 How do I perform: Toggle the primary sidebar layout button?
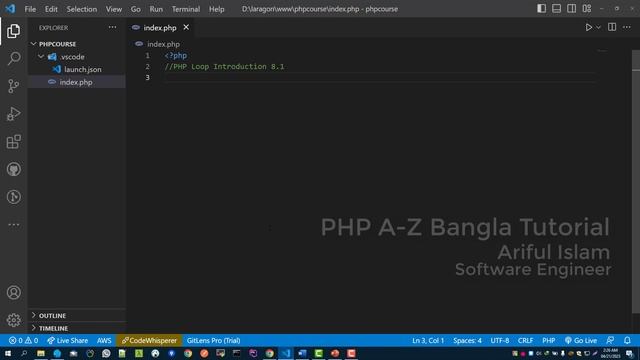541,9
